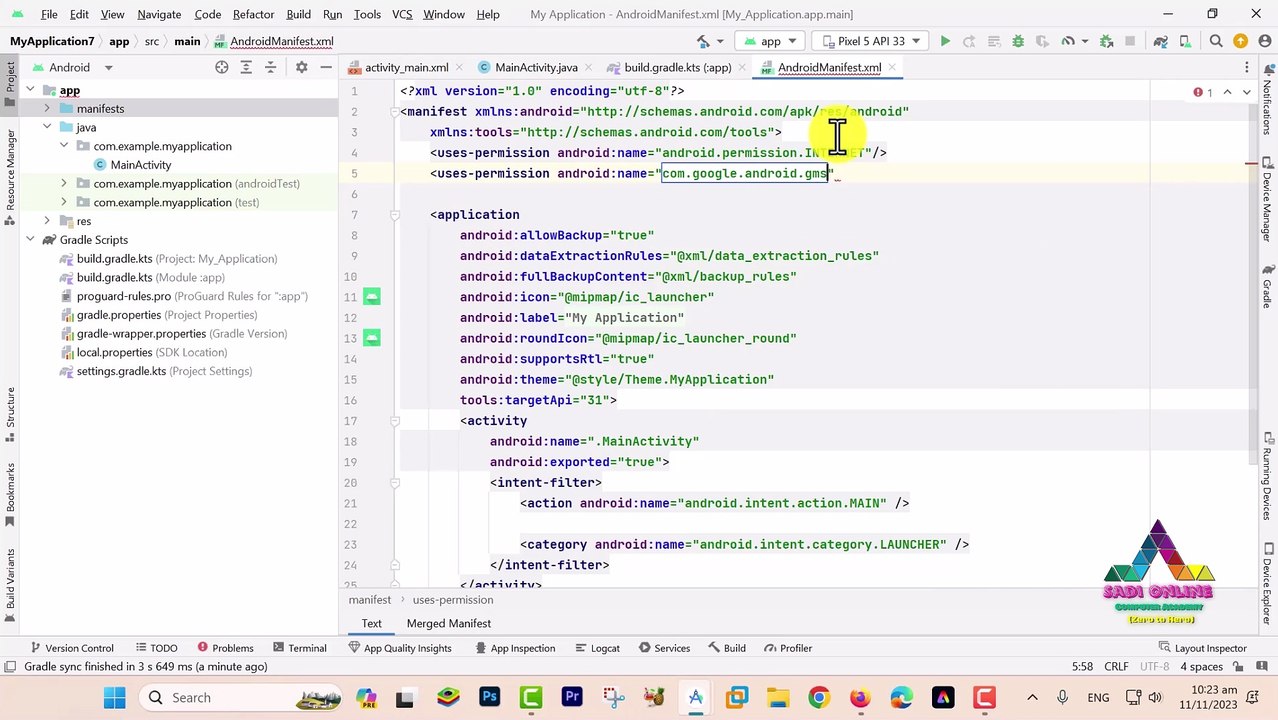Select MainActivity in the project tree
Viewport: 1278px width, 720px height.
(140, 165)
